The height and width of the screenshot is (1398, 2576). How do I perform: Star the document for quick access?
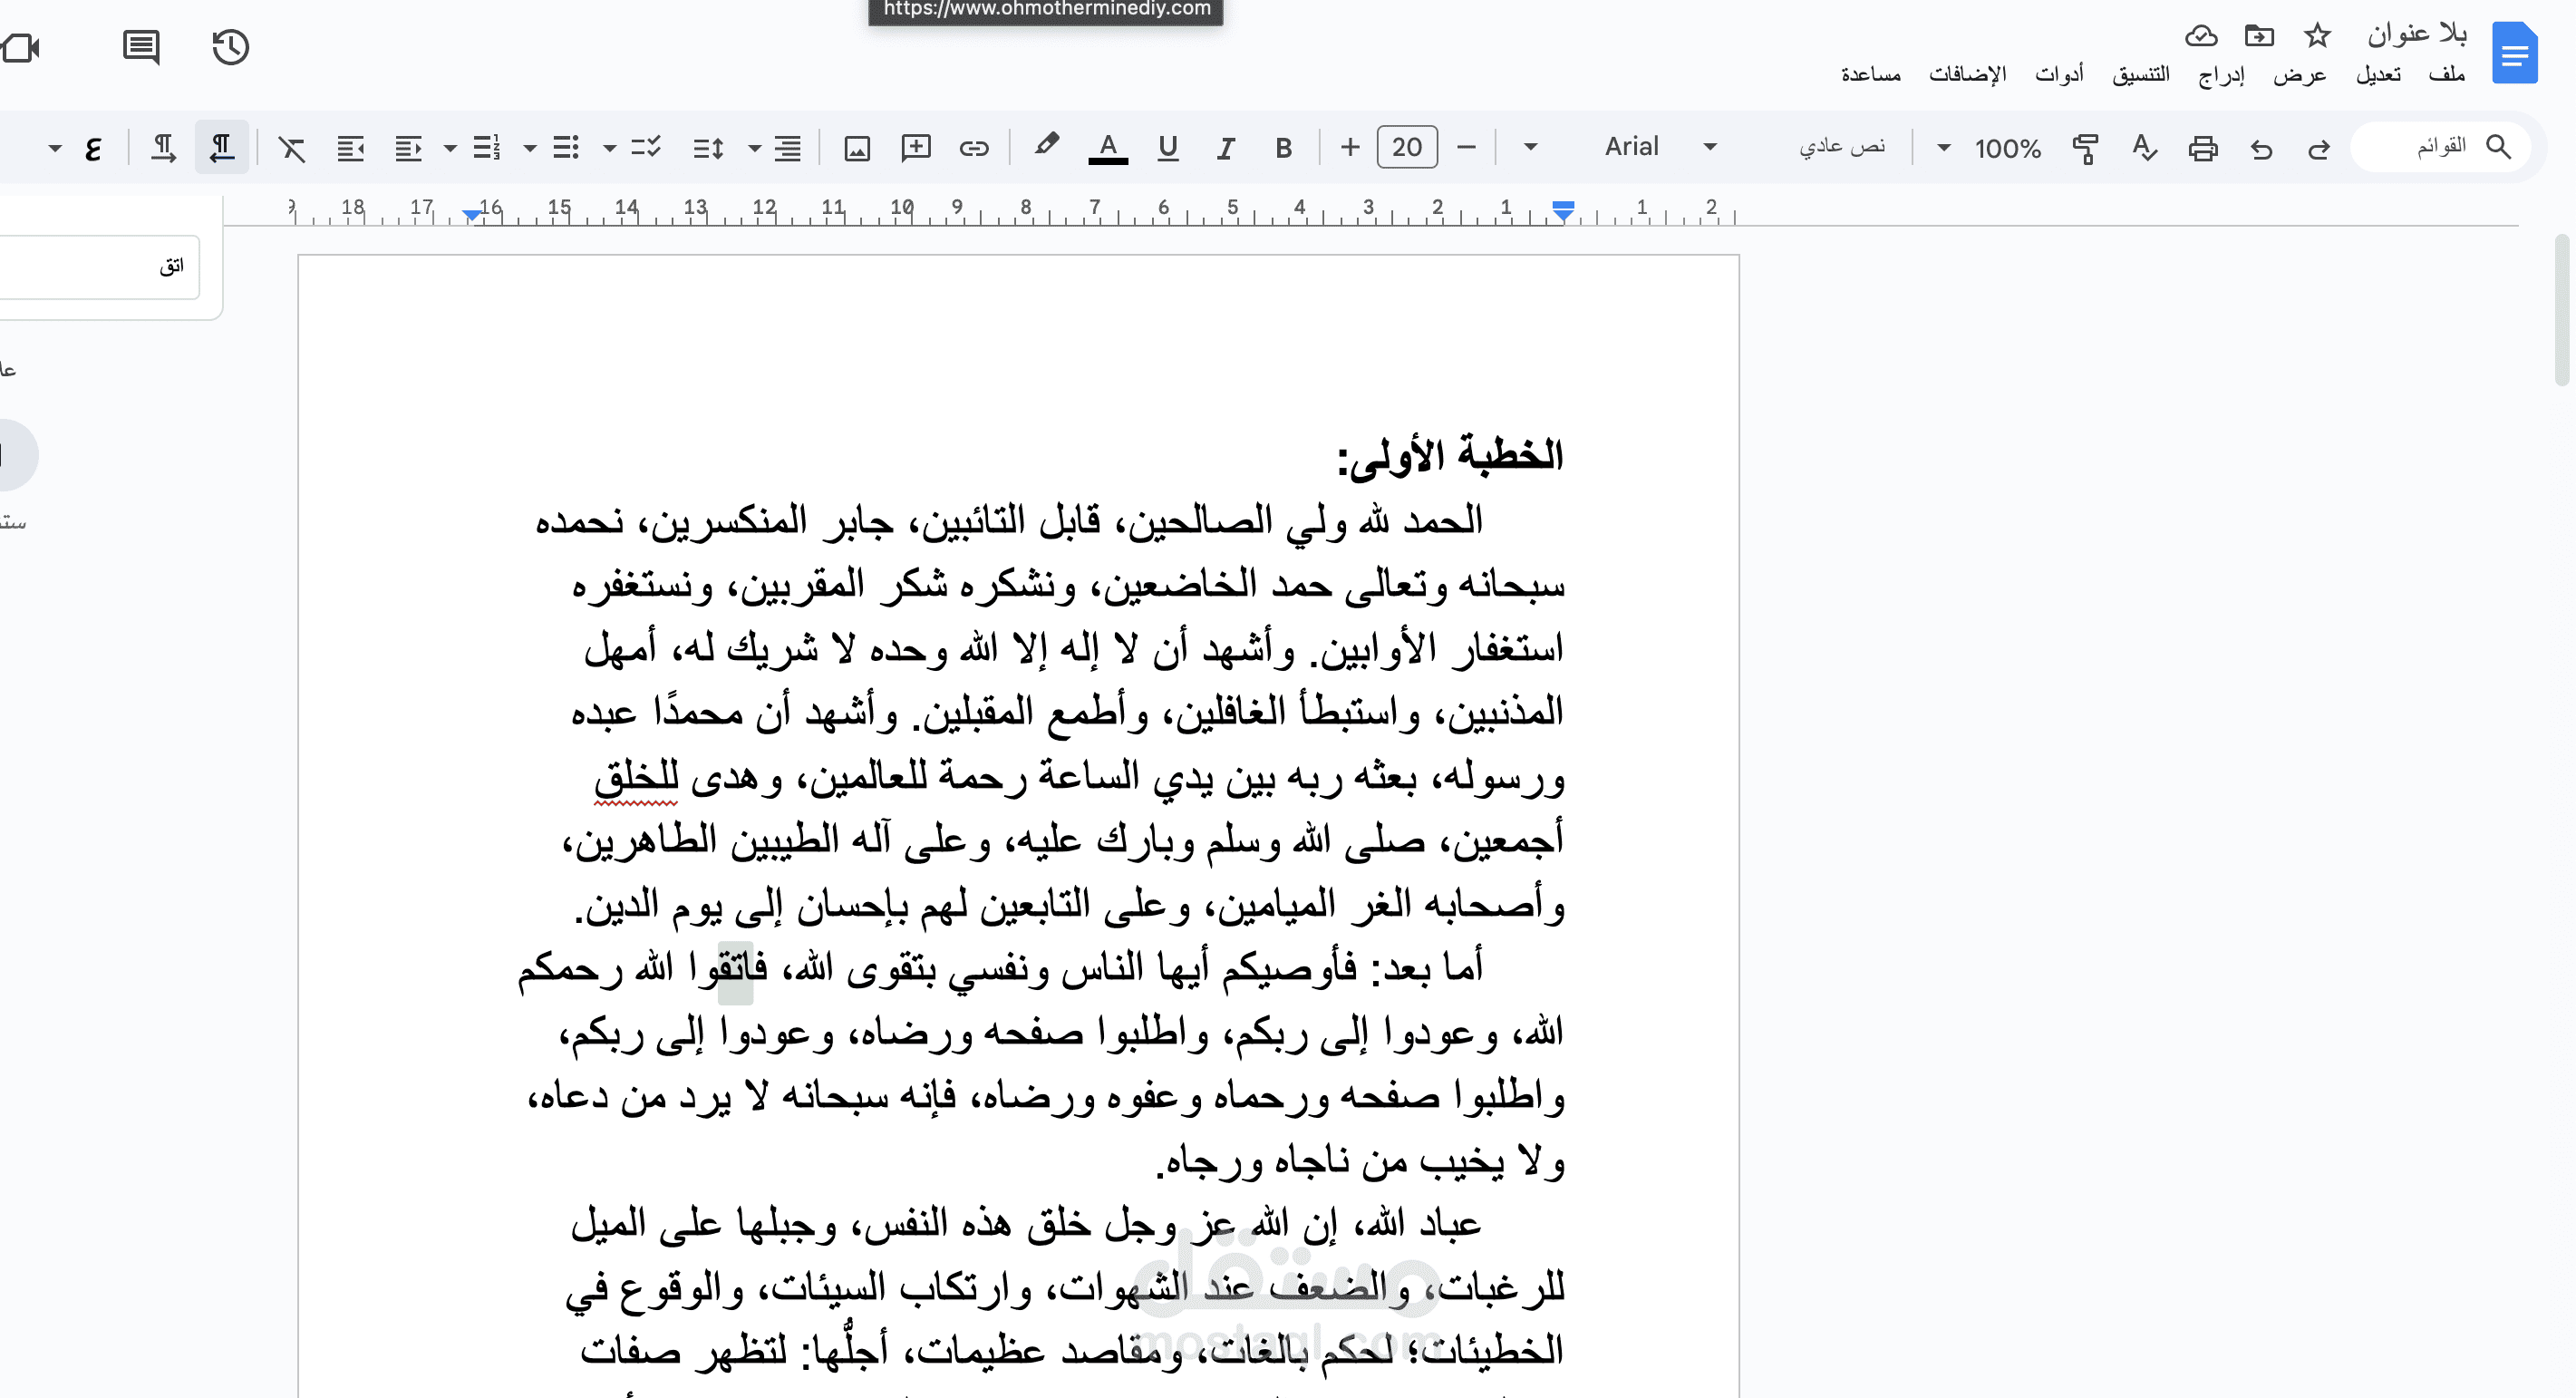pos(2317,35)
